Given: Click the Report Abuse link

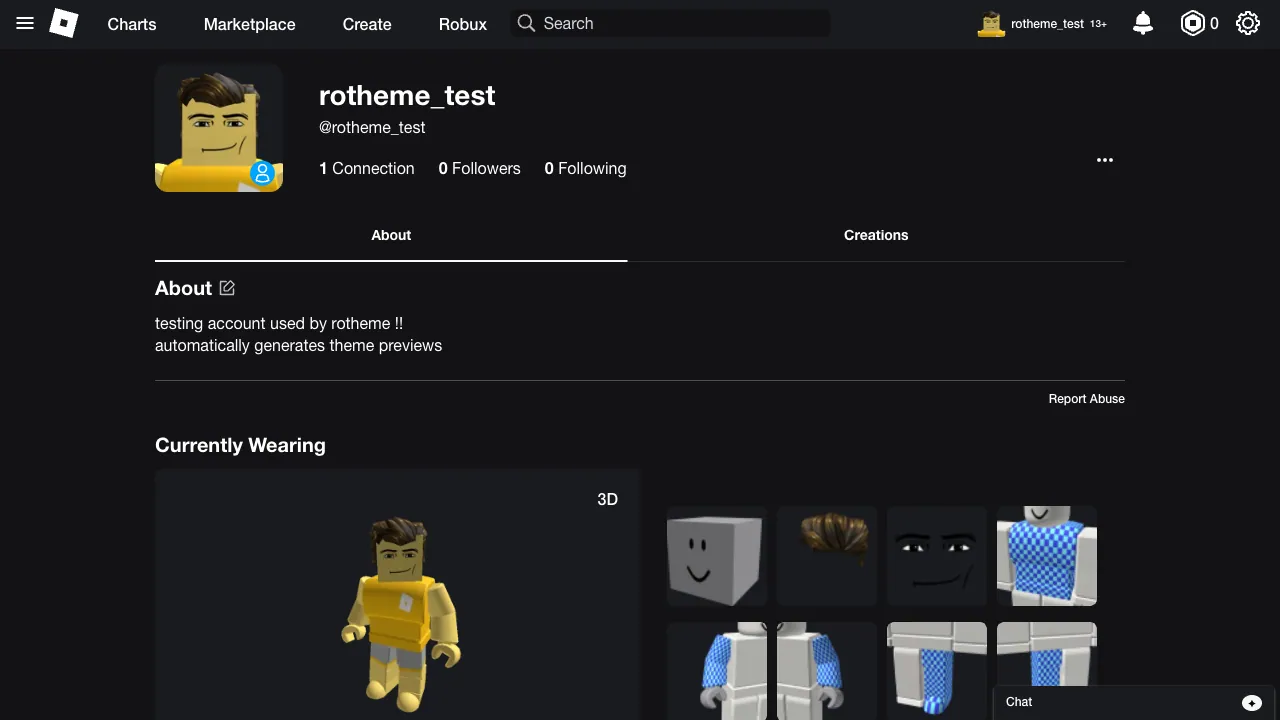Looking at the screenshot, I should point(1086,398).
